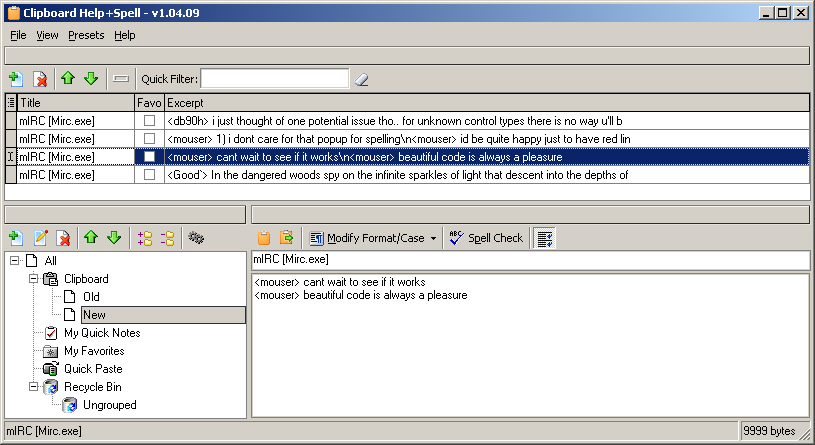Click the green up arrow beside Quick Filter toolbar
This screenshot has height=445, width=815.
[x=68, y=78]
